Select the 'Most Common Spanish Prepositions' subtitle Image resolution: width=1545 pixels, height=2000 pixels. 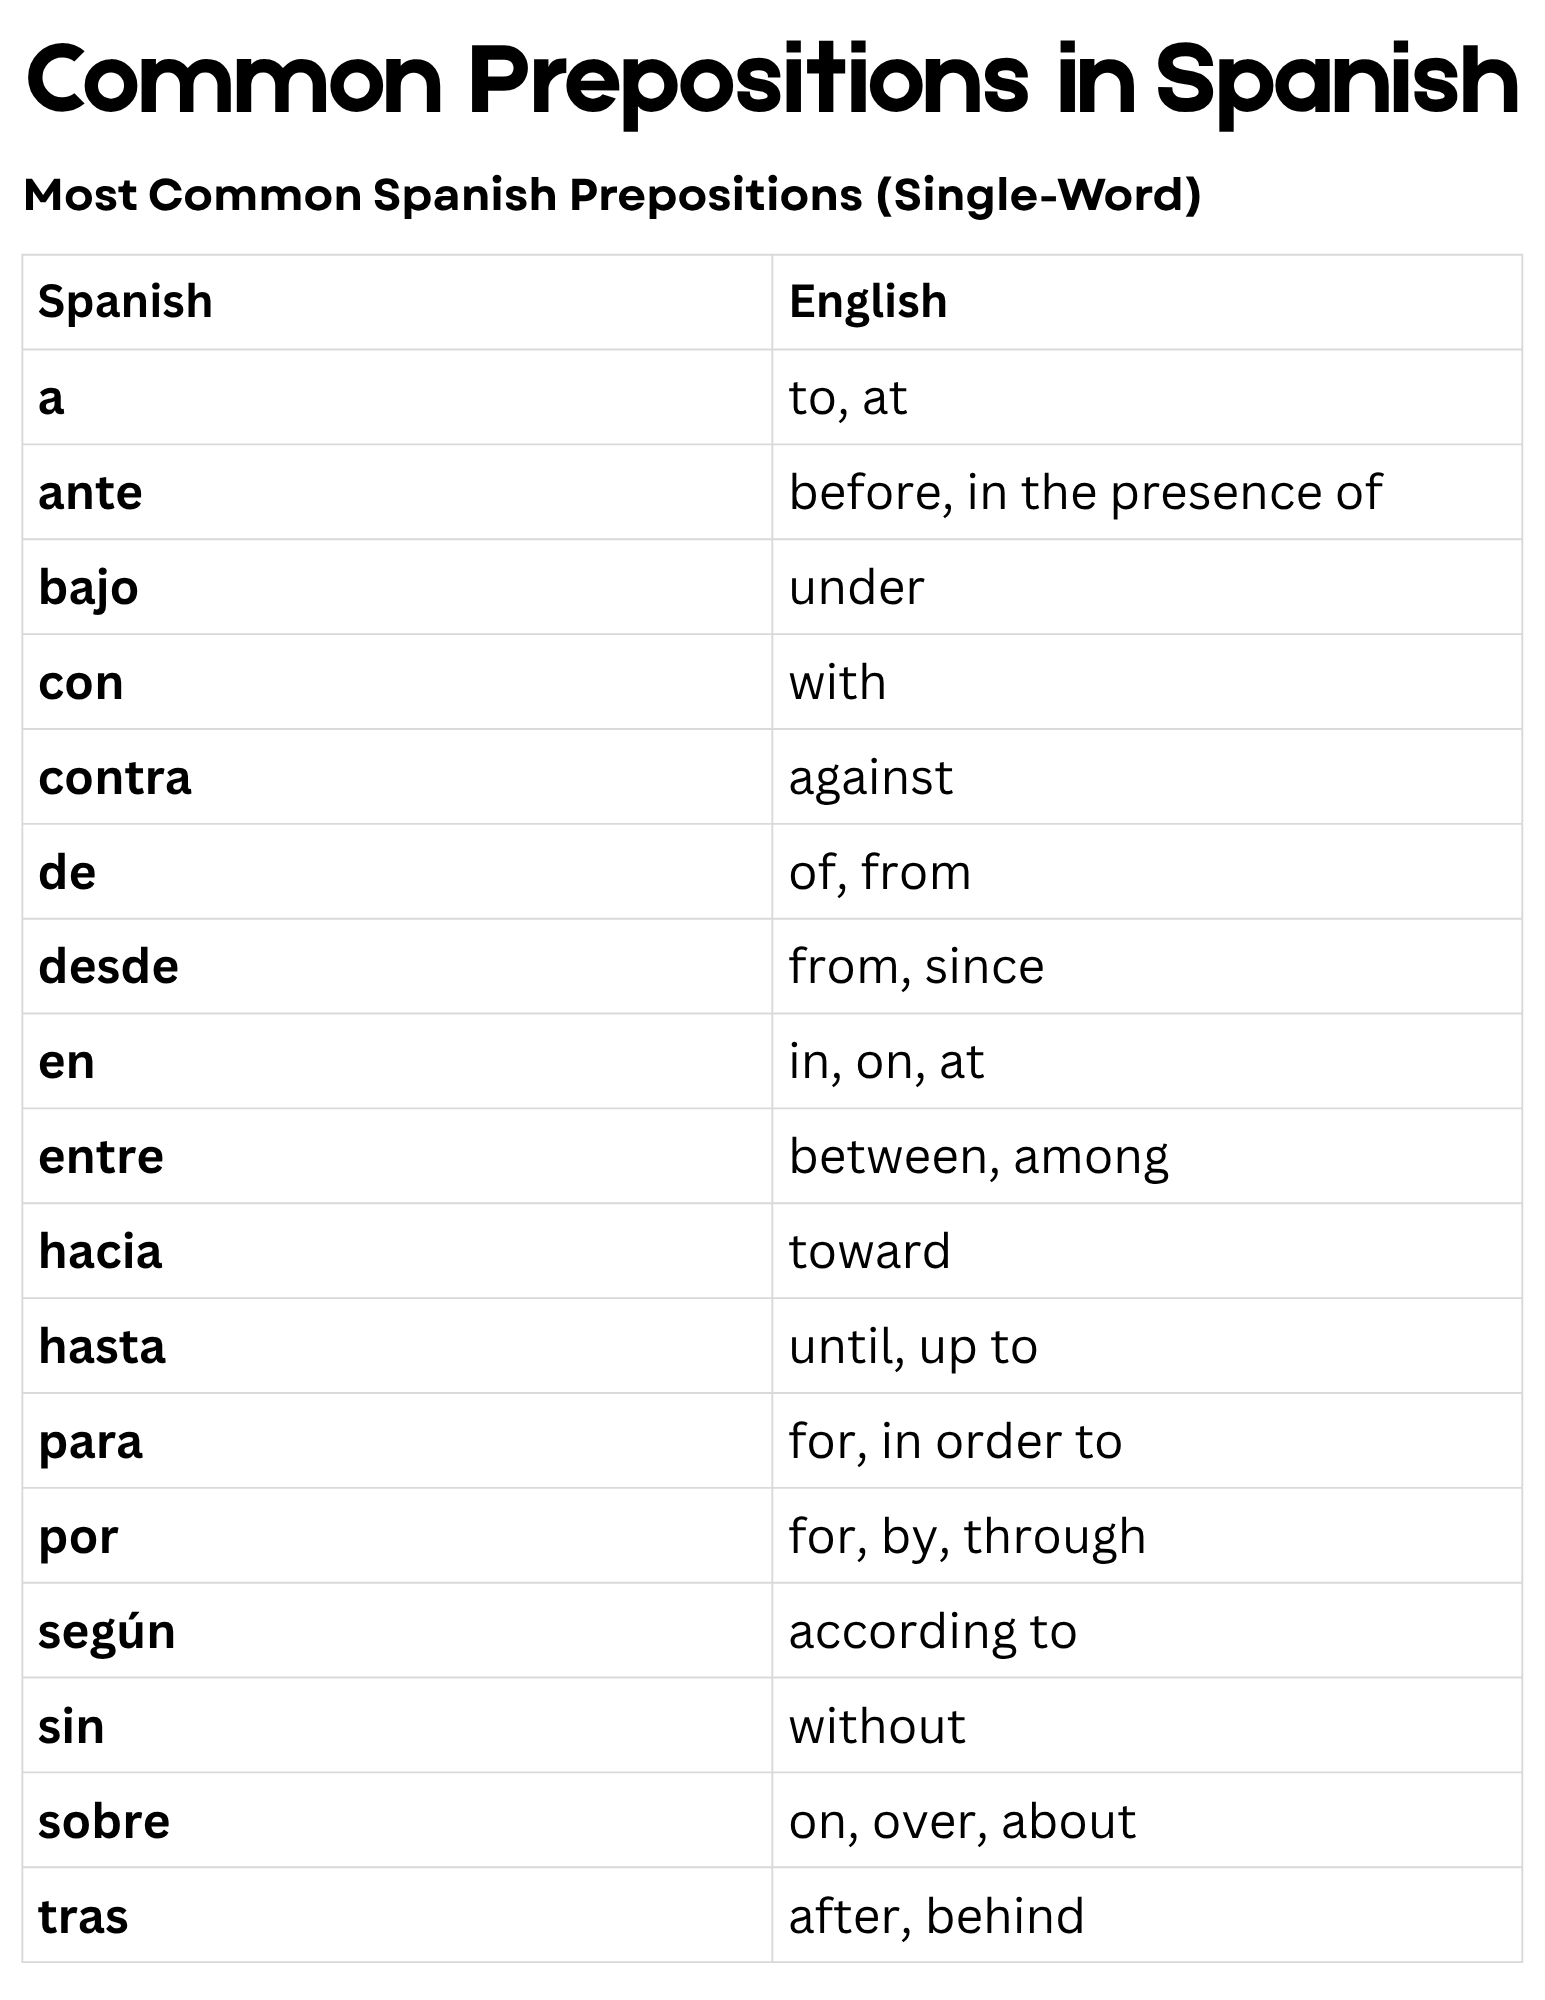coord(612,195)
